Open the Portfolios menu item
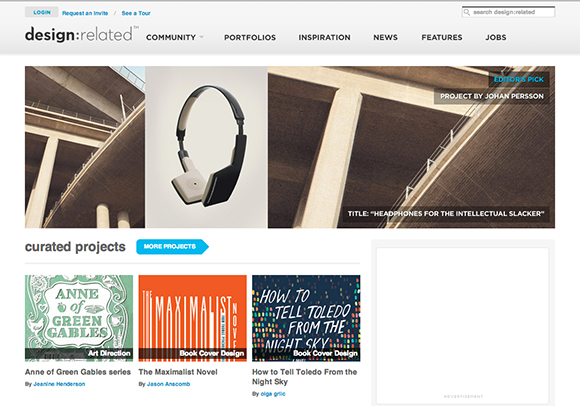This screenshot has height=406, width=580. point(250,37)
